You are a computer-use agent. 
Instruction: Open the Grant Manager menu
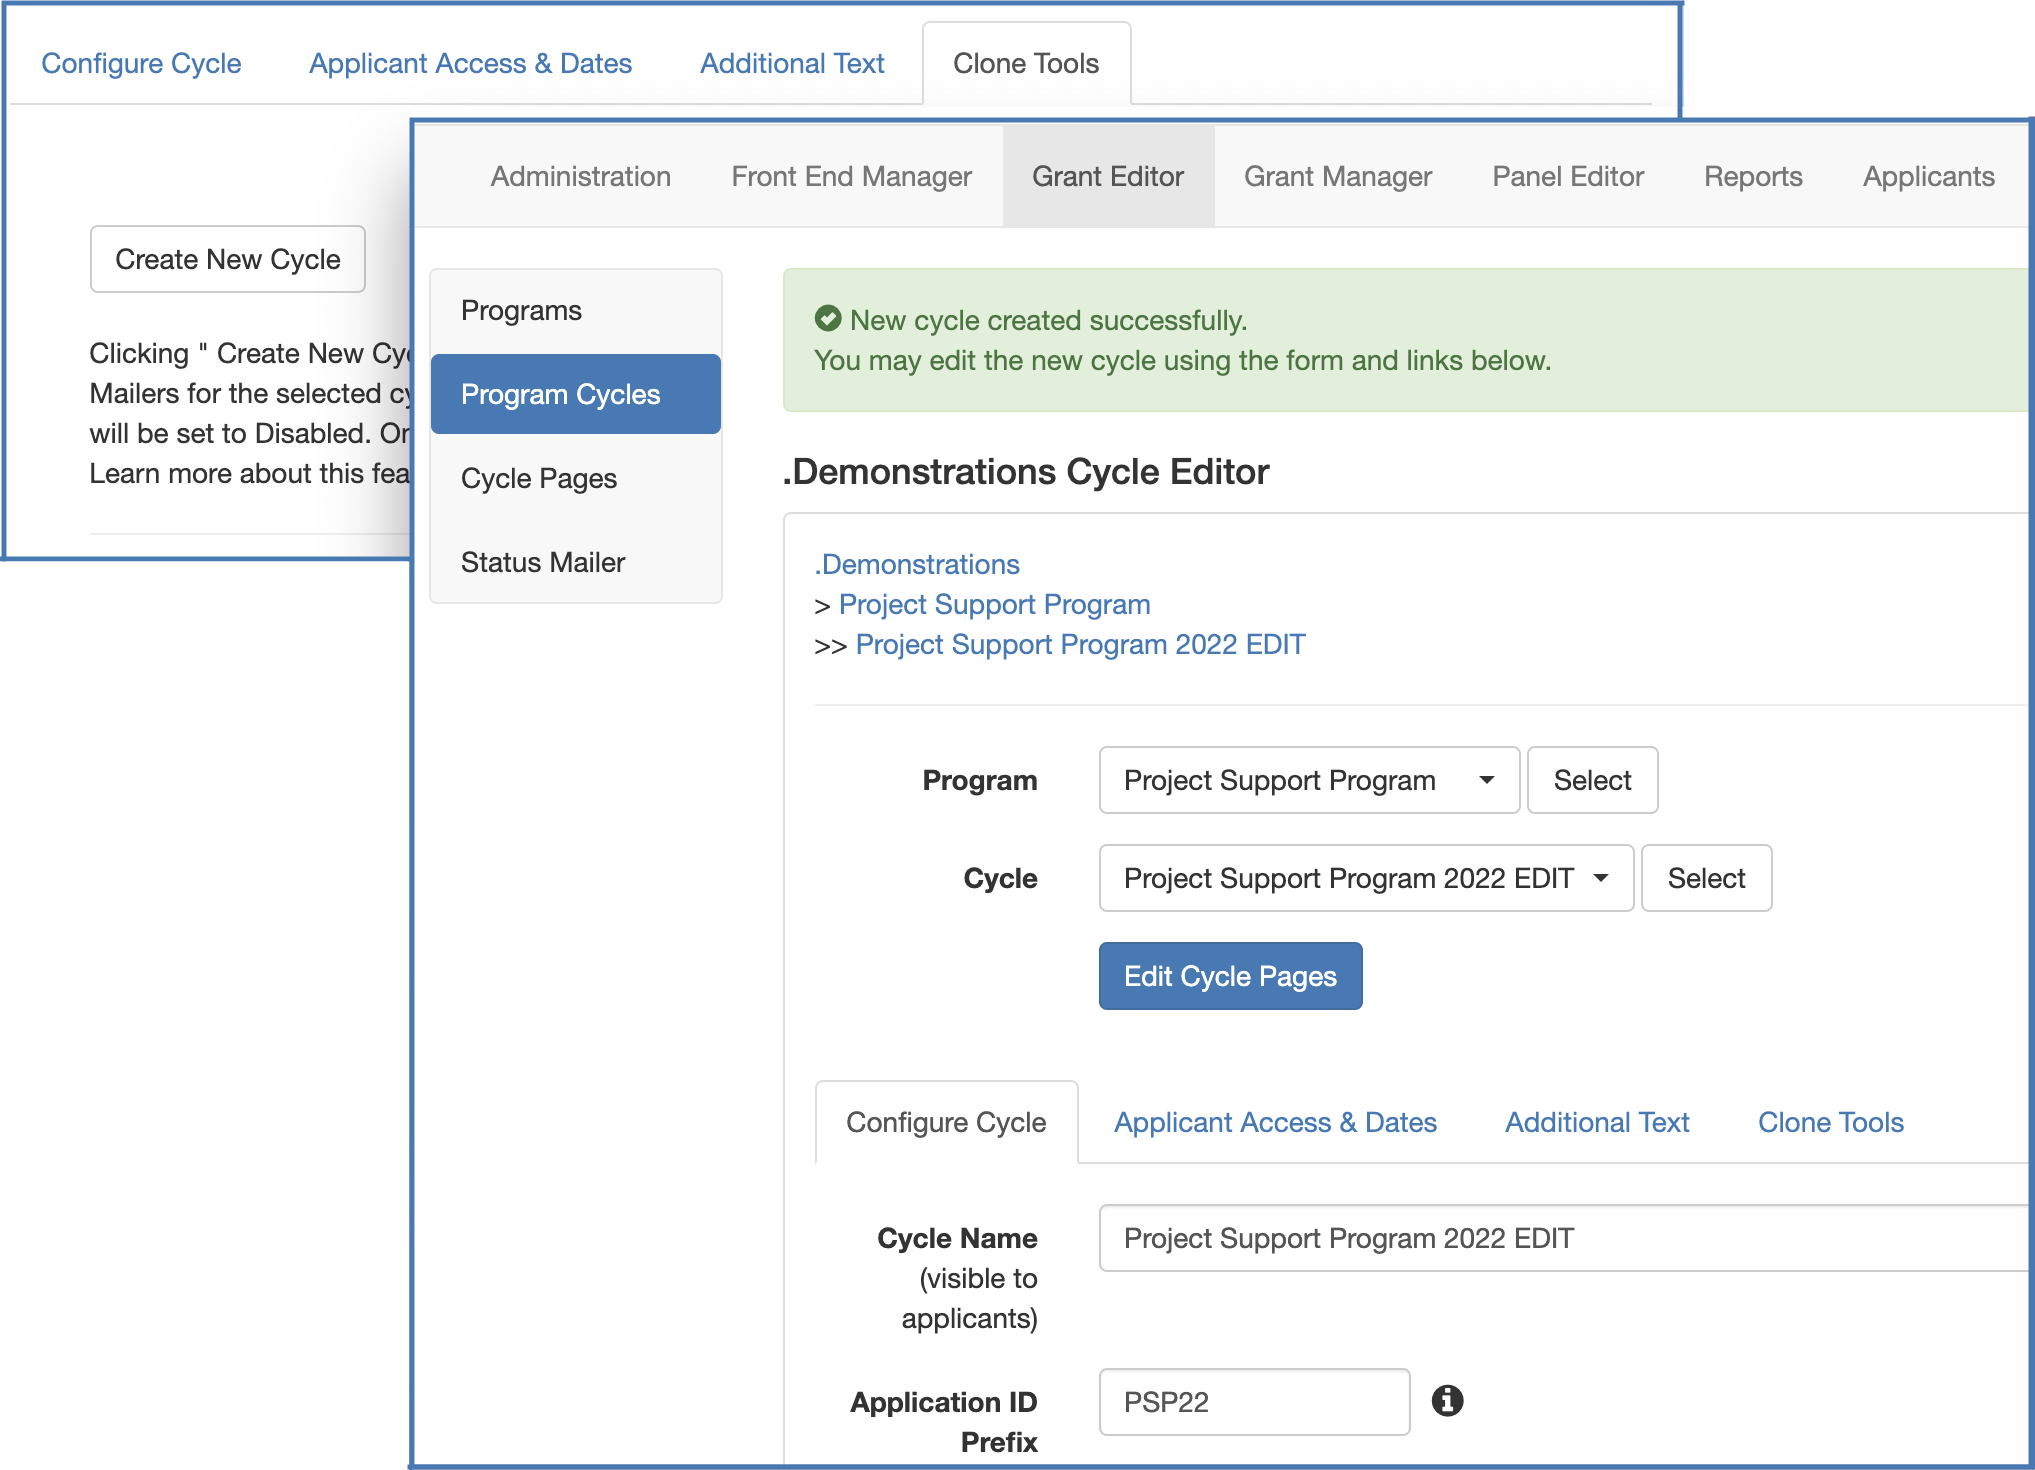coord(1338,176)
